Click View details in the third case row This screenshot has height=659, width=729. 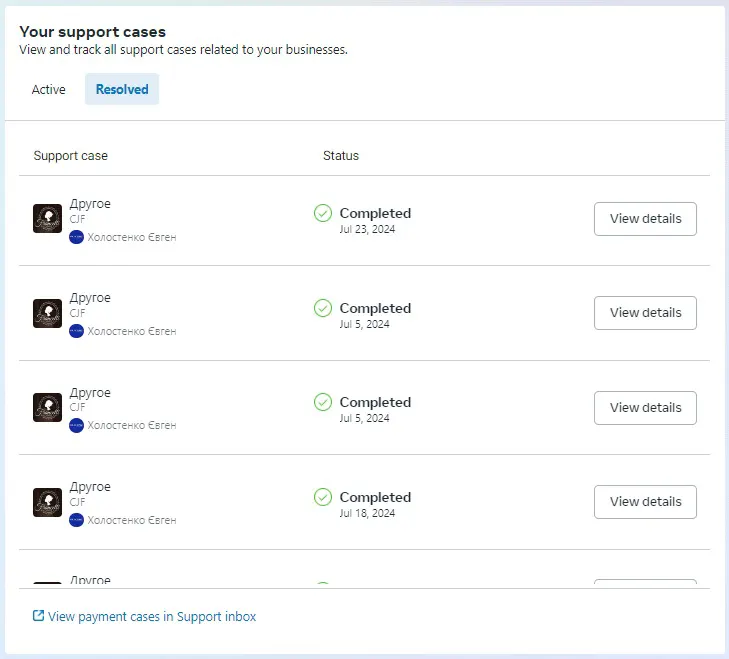click(645, 408)
